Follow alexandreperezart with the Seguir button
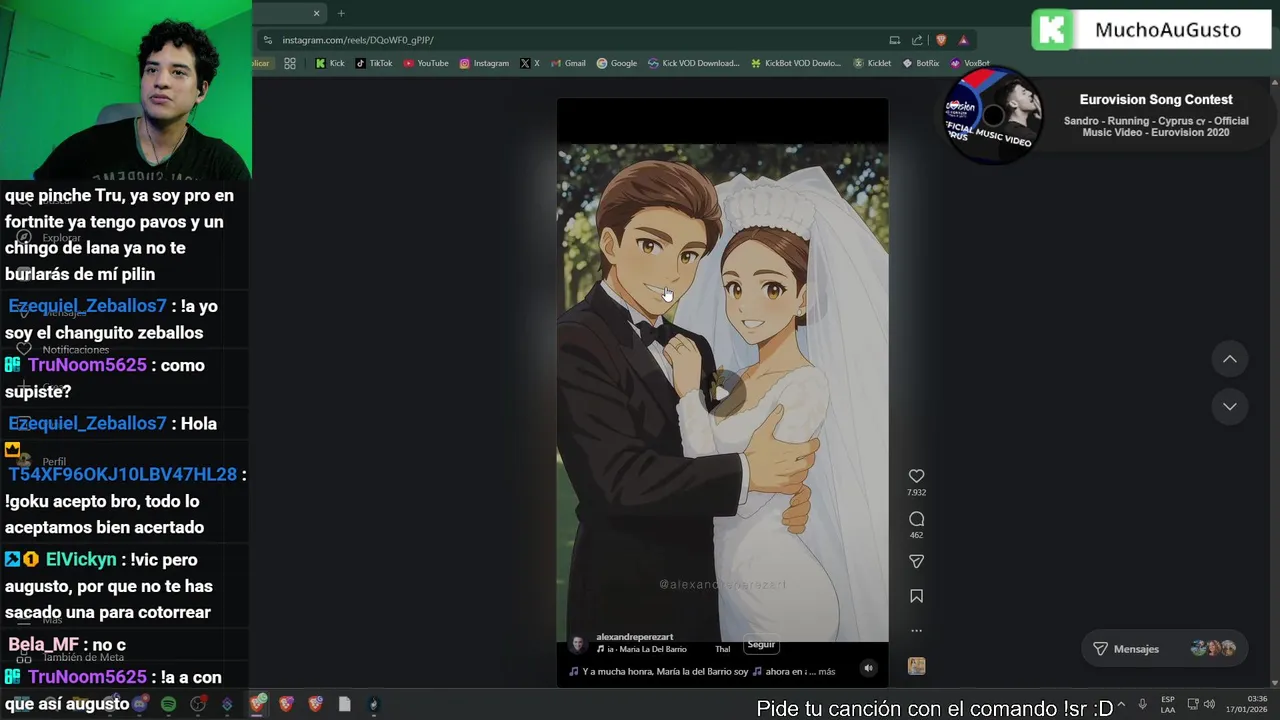Screen dimensions: 1280x720 click(761, 645)
